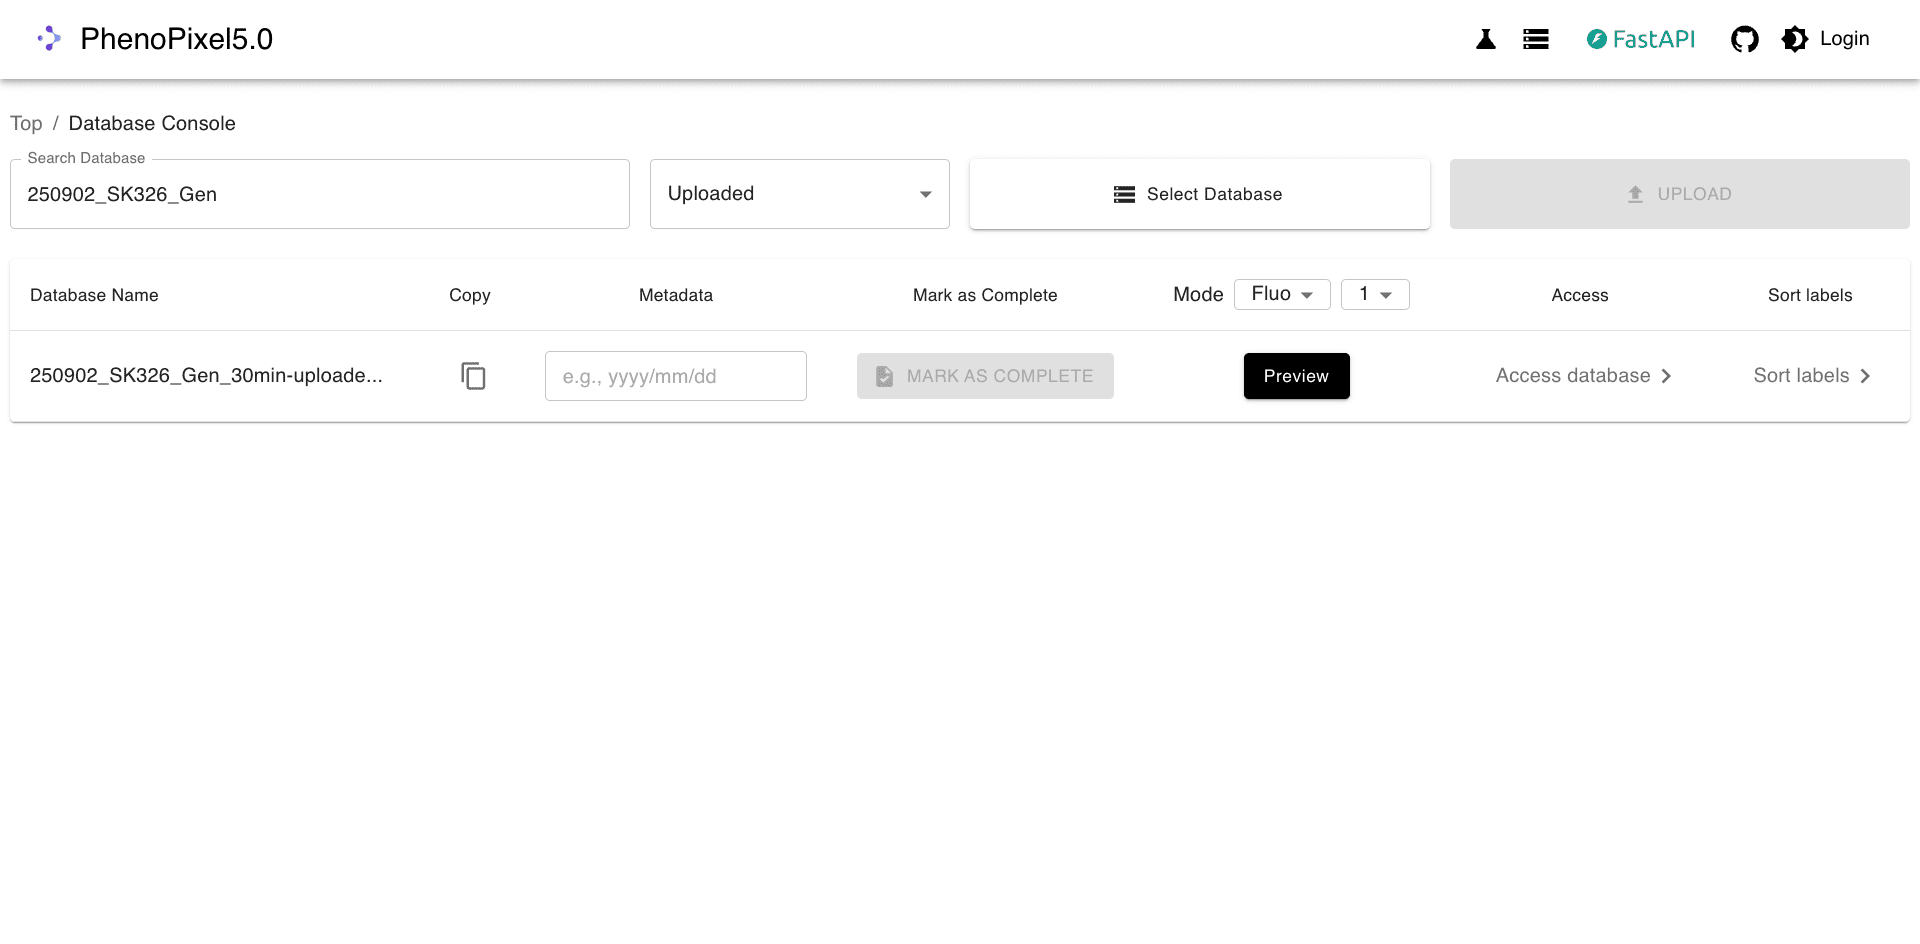The image size is (1920, 944).
Task: Open the FastAPI docs link
Action: coord(1640,39)
